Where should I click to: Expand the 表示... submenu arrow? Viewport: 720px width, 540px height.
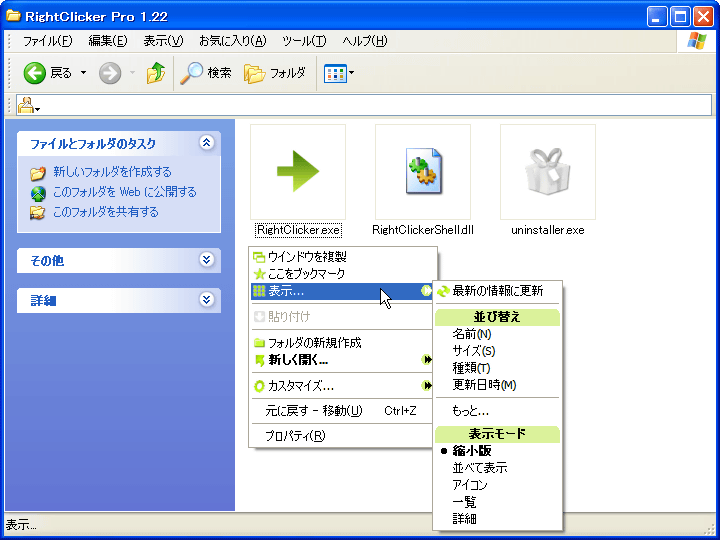[x=427, y=291]
